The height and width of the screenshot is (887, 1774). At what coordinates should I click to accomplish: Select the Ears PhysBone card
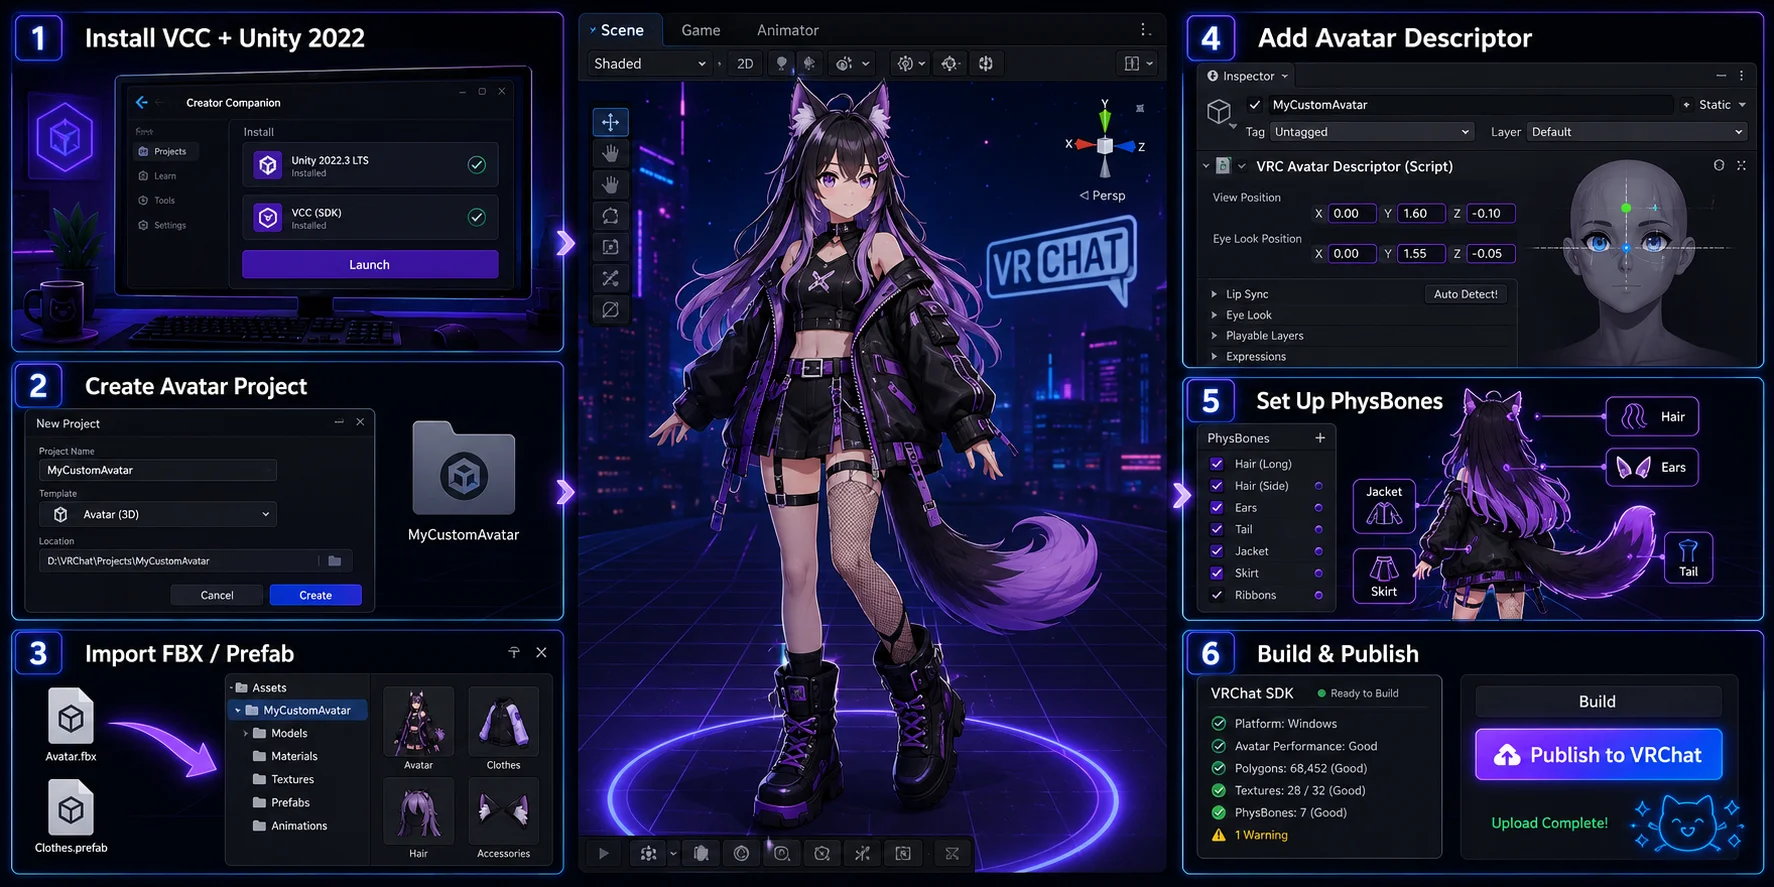[1652, 467]
